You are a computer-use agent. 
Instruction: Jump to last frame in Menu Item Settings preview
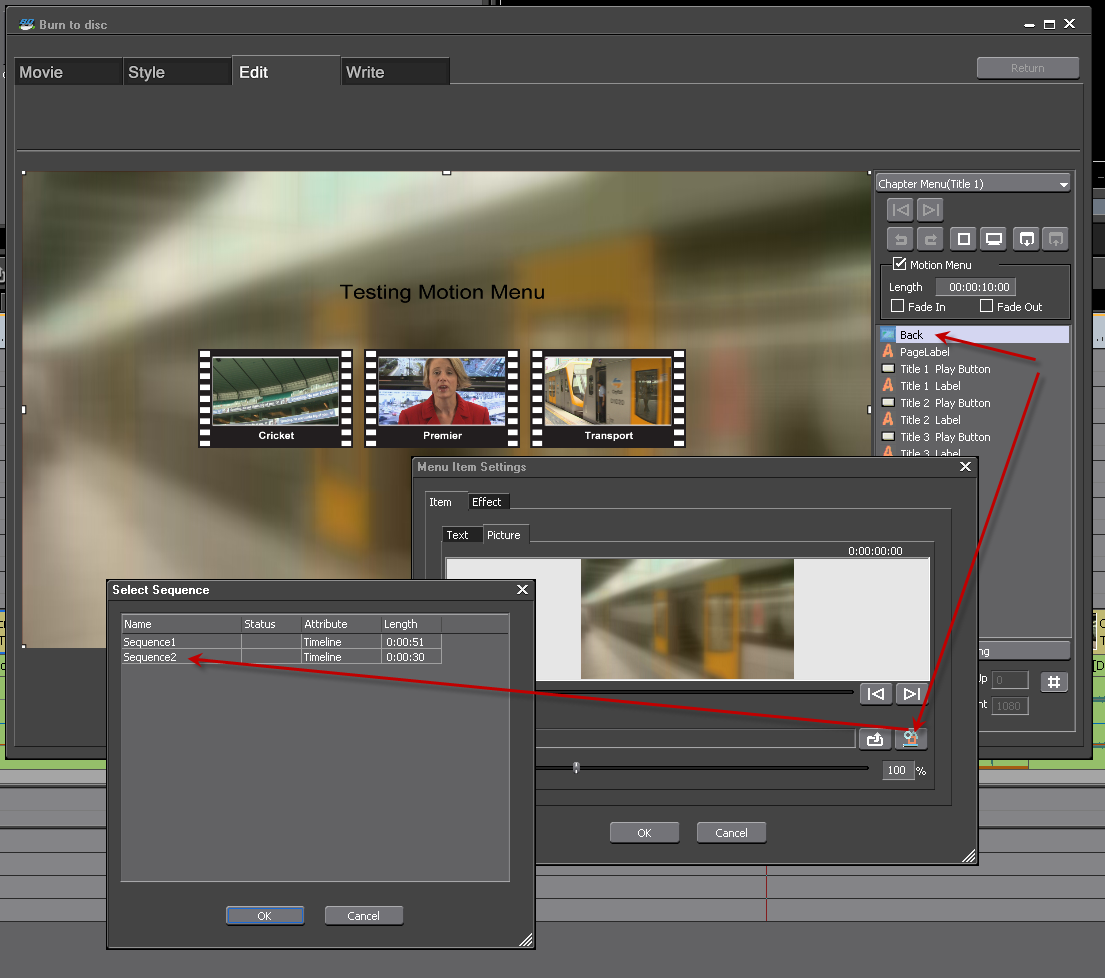point(911,694)
